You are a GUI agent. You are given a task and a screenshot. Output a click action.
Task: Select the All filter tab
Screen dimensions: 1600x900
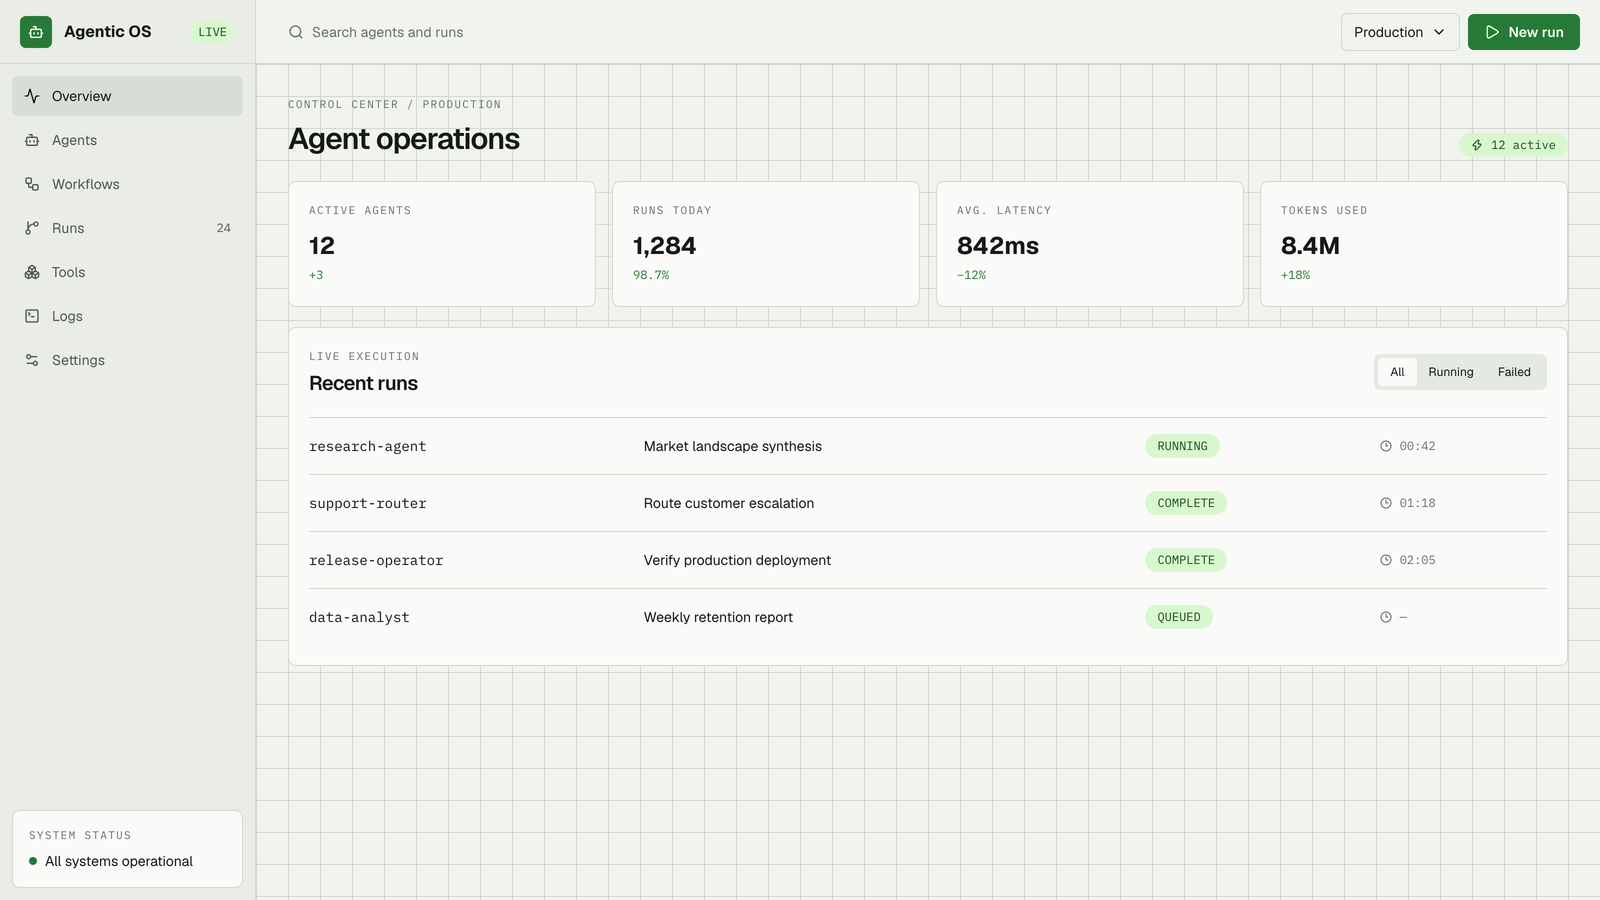tap(1397, 372)
